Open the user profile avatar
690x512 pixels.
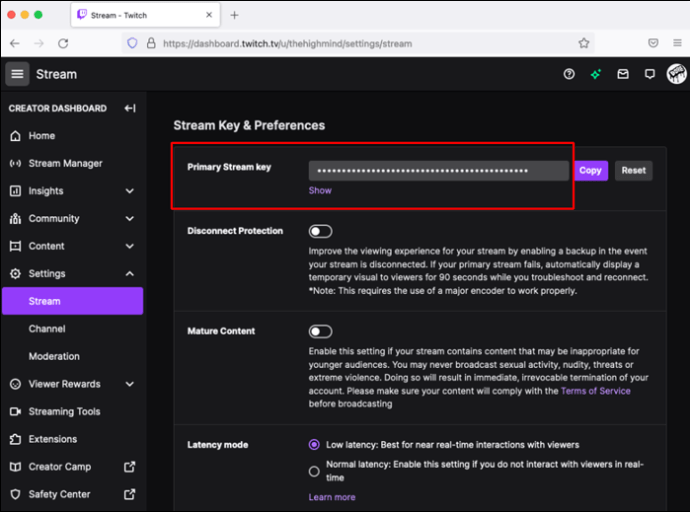(x=676, y=74)
